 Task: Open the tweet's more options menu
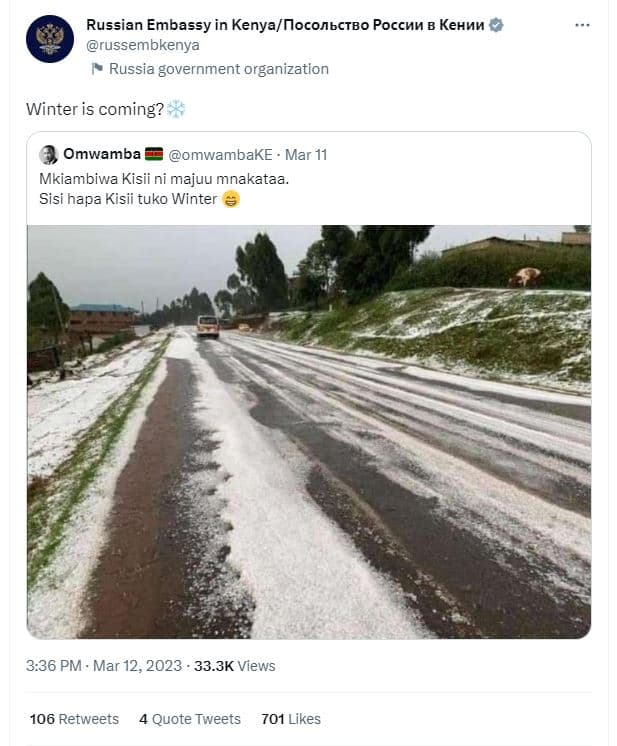click(582, 24)
